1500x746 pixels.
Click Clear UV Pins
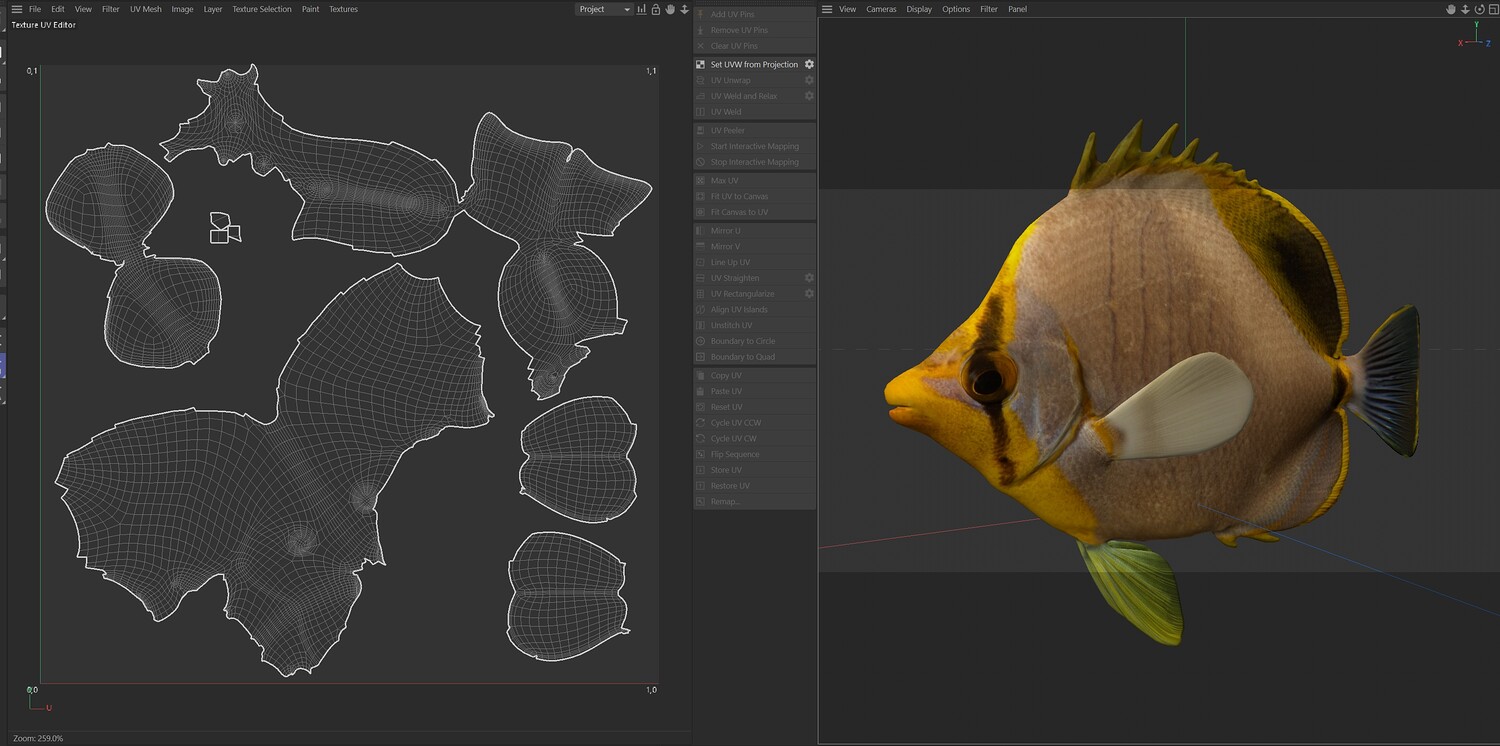(755, 46)
